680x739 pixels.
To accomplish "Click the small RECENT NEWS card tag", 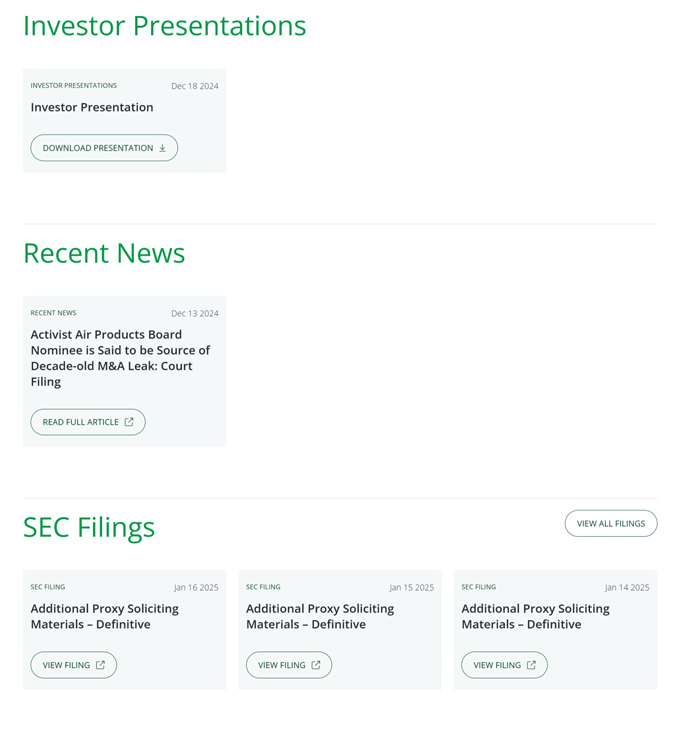I will (53, 313).
